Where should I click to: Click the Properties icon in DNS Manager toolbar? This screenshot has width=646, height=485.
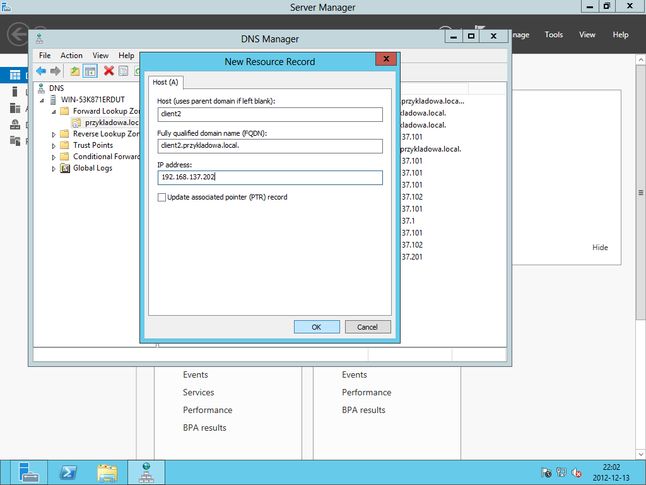point(123,71)
